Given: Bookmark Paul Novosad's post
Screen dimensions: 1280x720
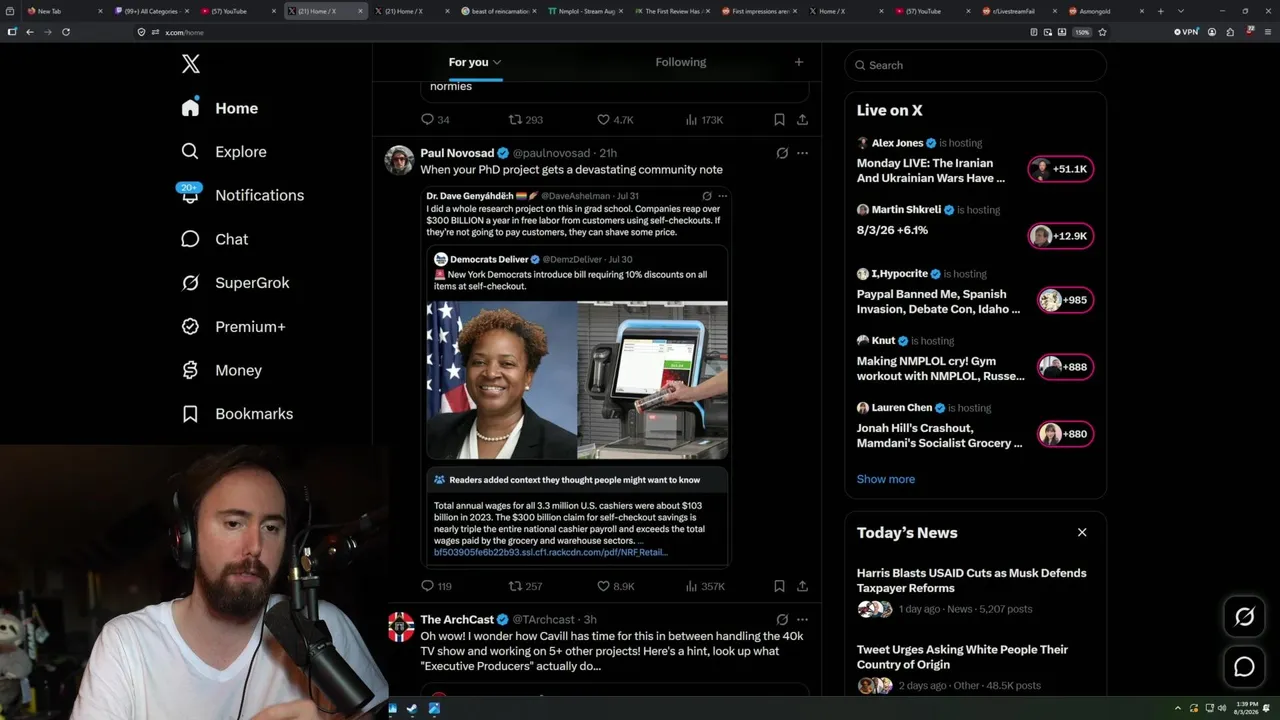Looking at the screenshot, I should pos(779,586).
